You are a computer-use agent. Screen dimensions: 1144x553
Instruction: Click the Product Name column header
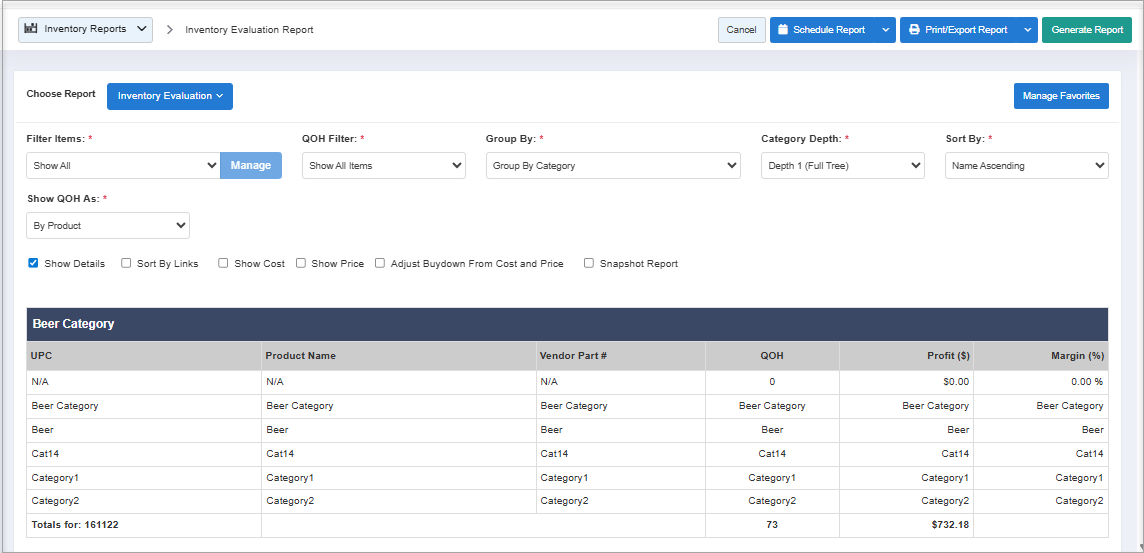click(301, 356)
